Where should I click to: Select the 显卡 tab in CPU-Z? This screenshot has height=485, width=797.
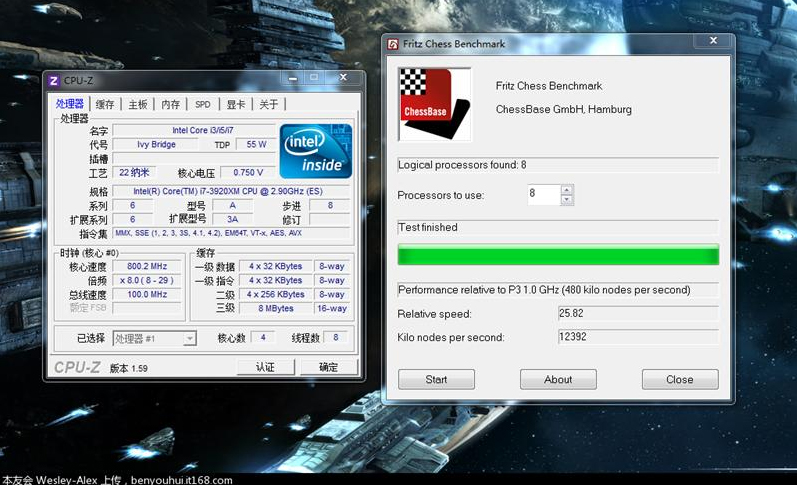(236, 104)
